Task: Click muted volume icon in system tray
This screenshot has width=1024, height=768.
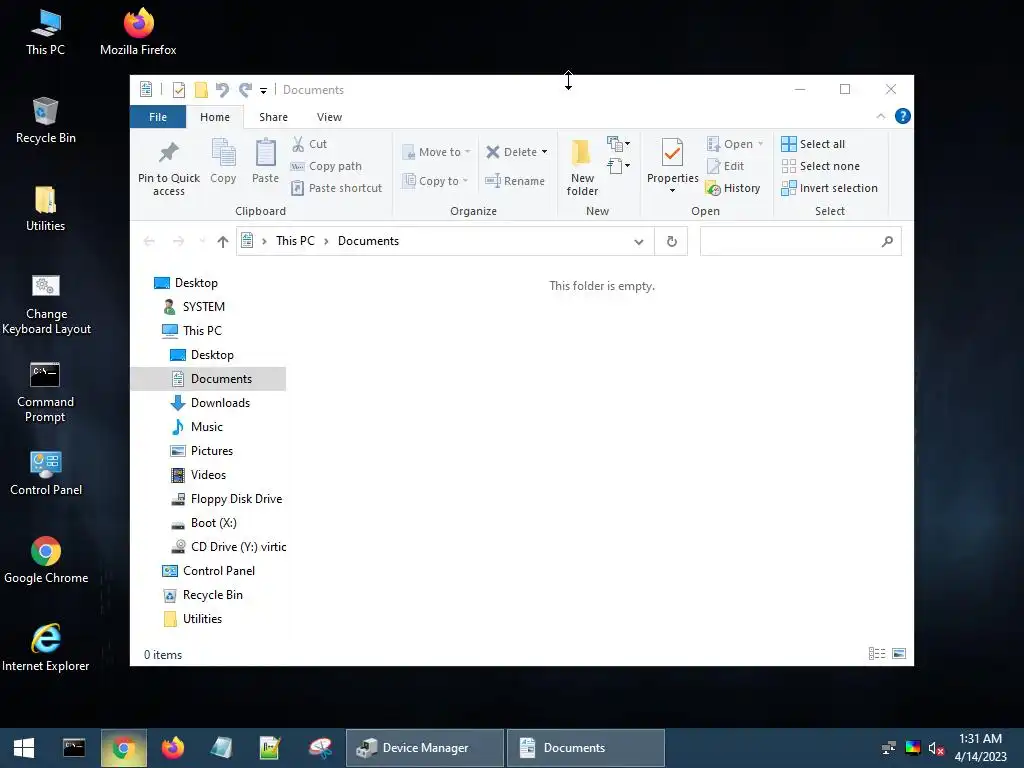Action: tap(936, 748)
